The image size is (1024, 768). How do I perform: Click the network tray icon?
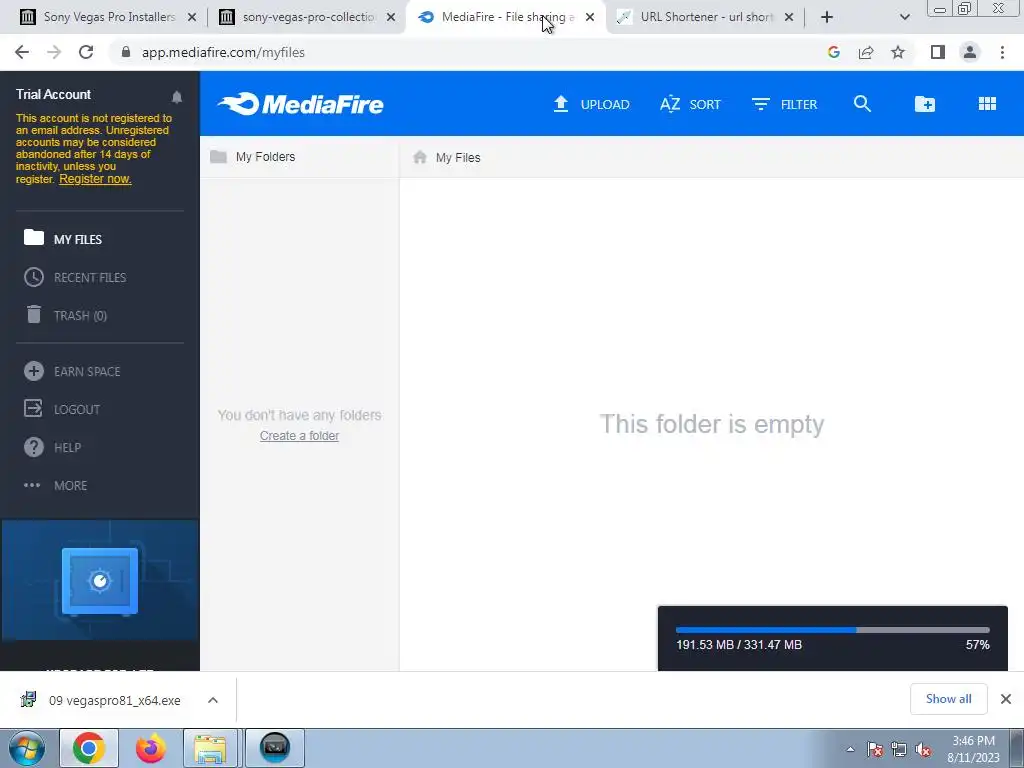point(899,749)
